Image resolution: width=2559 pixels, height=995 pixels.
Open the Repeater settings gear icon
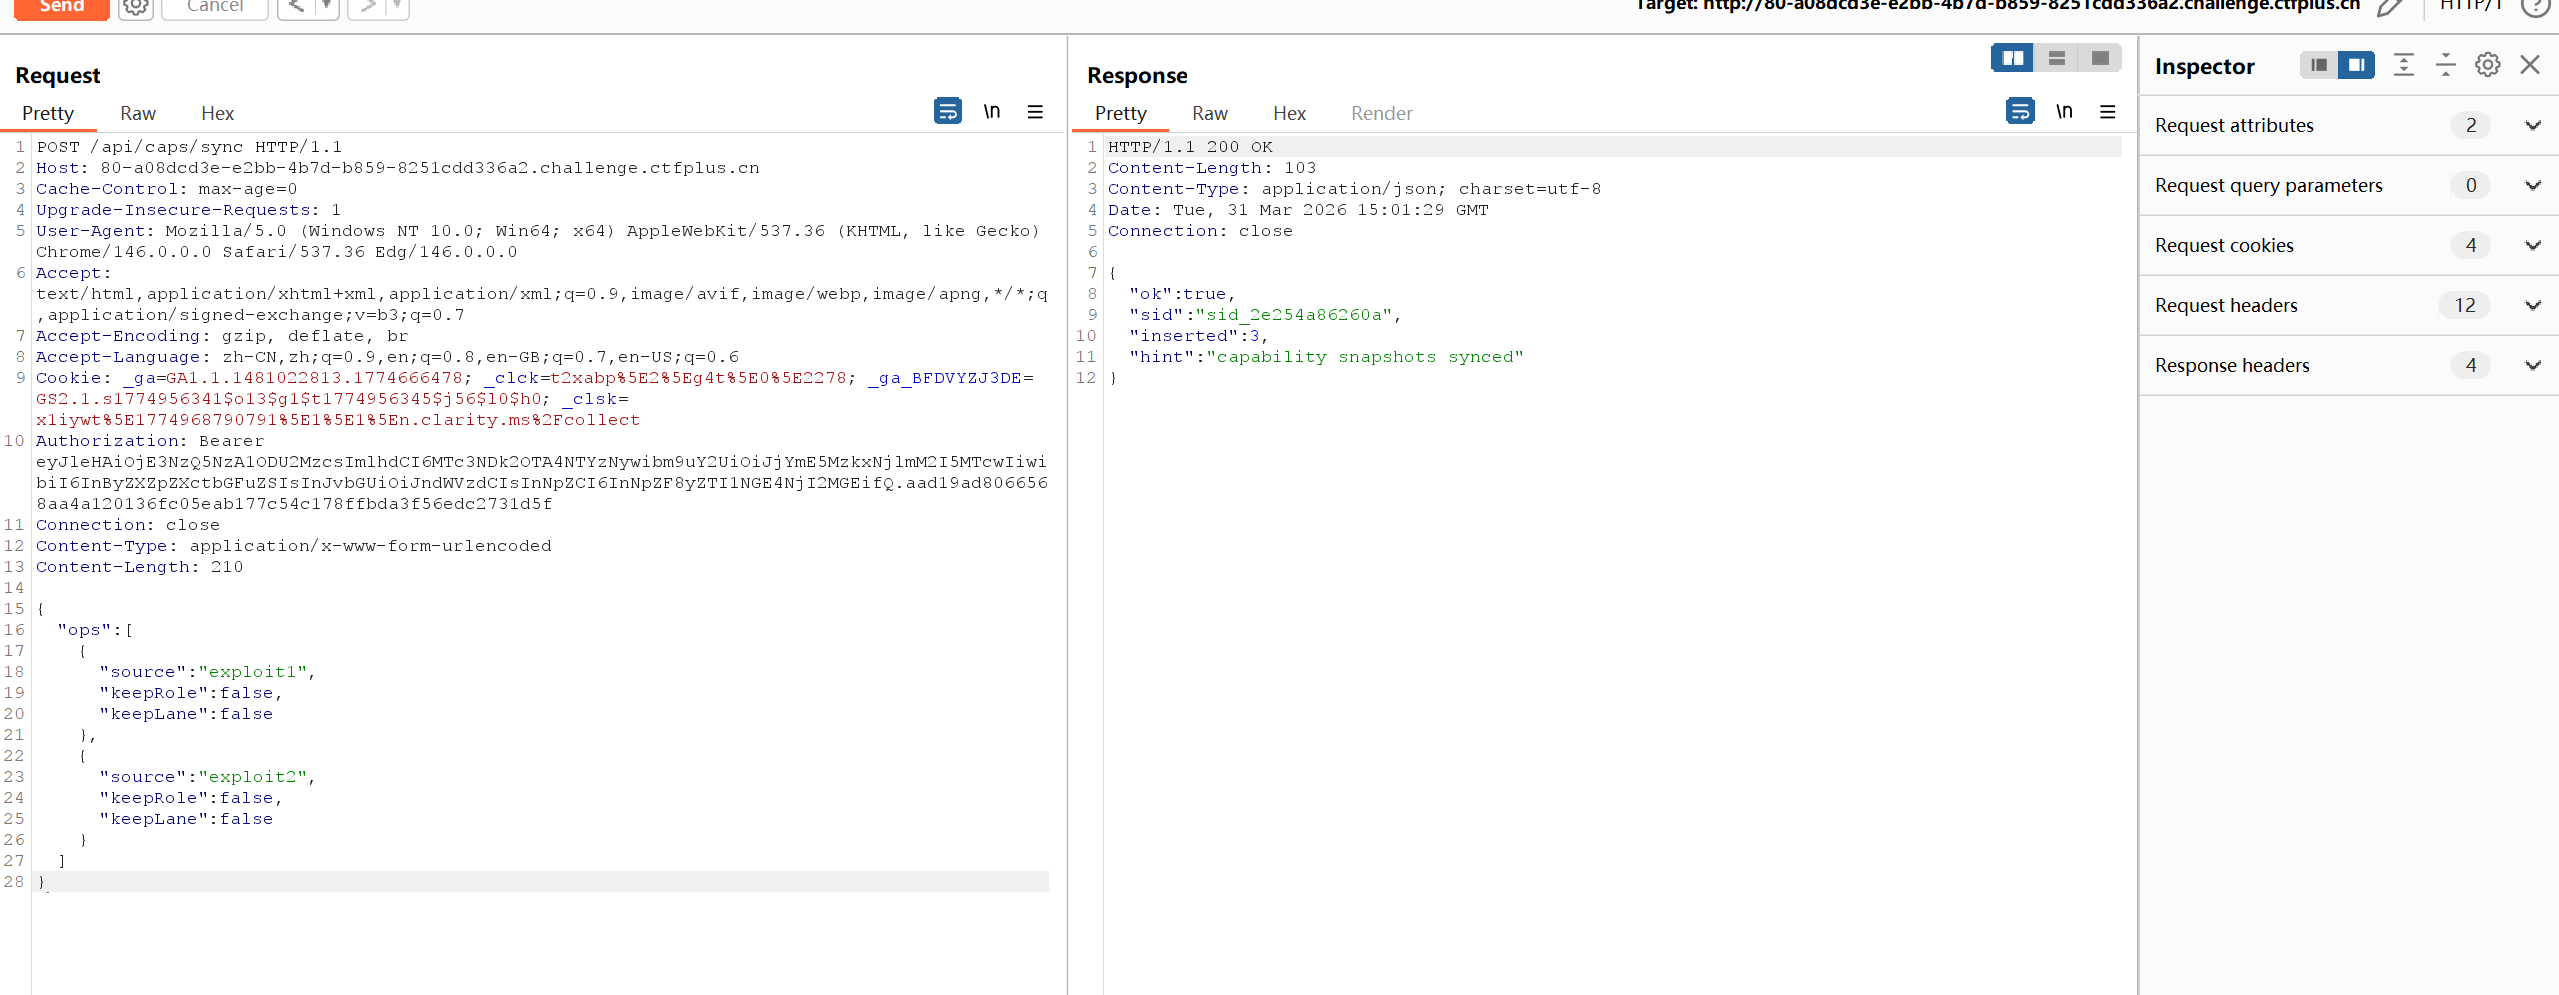(135, 7)
